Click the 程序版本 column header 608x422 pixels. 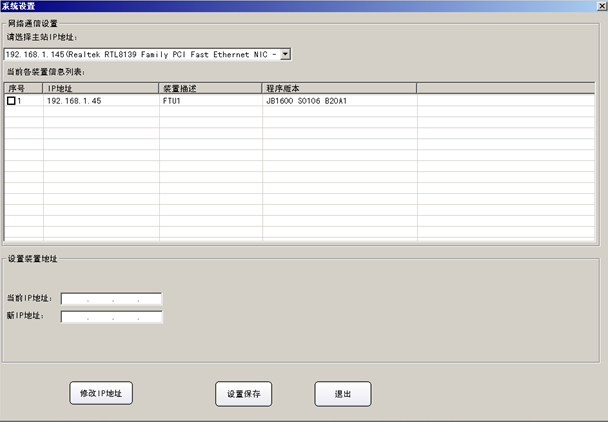(338, 88)
